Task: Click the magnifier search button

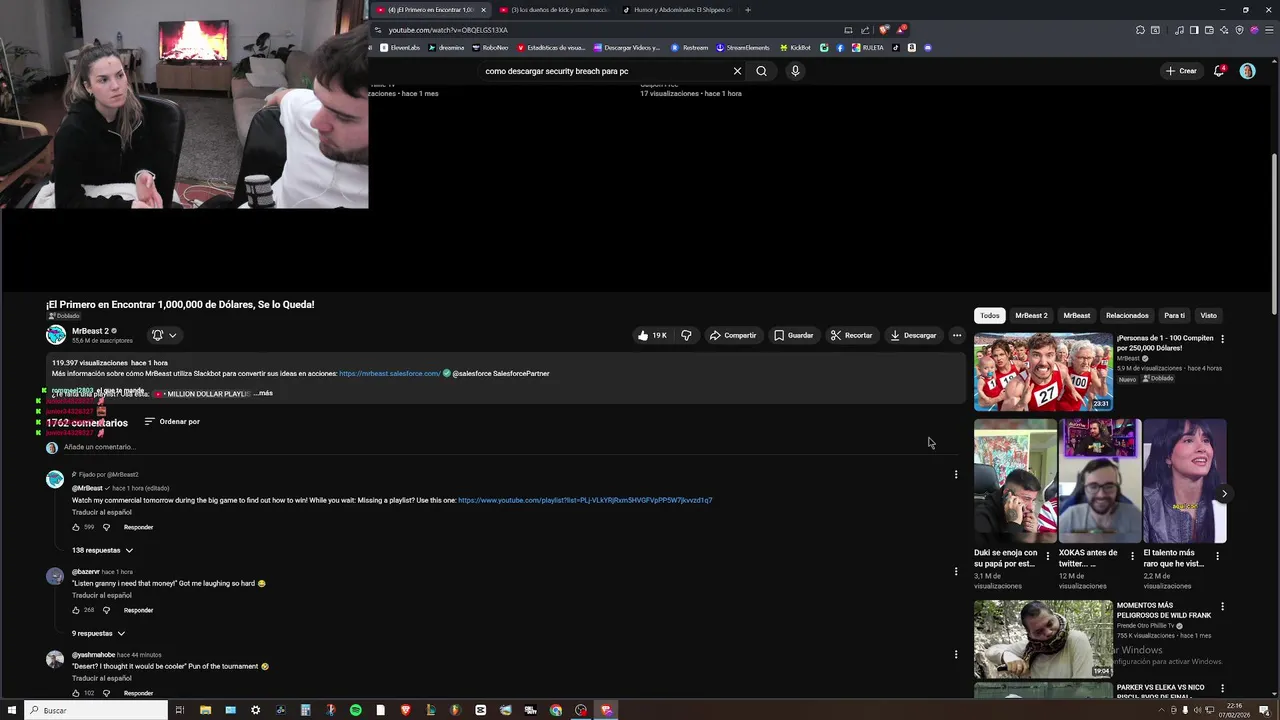Action: pos(762,71)
